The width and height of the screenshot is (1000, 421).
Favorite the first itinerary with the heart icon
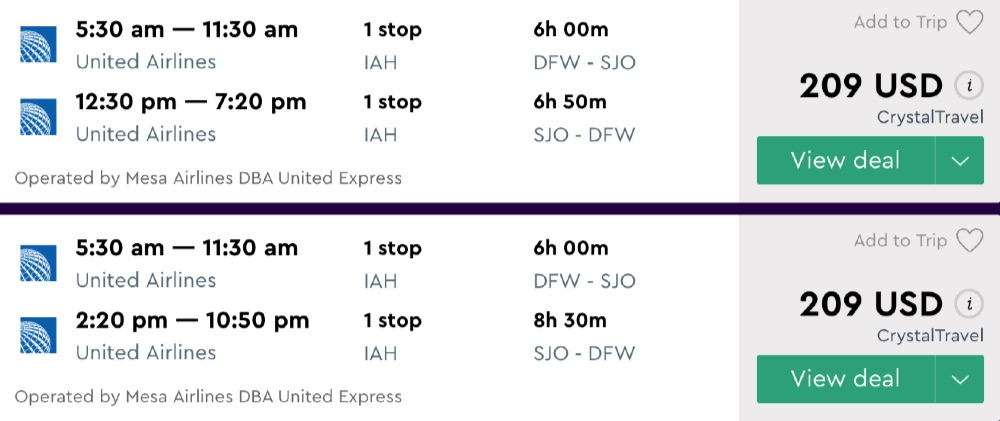tap(969, 22)
